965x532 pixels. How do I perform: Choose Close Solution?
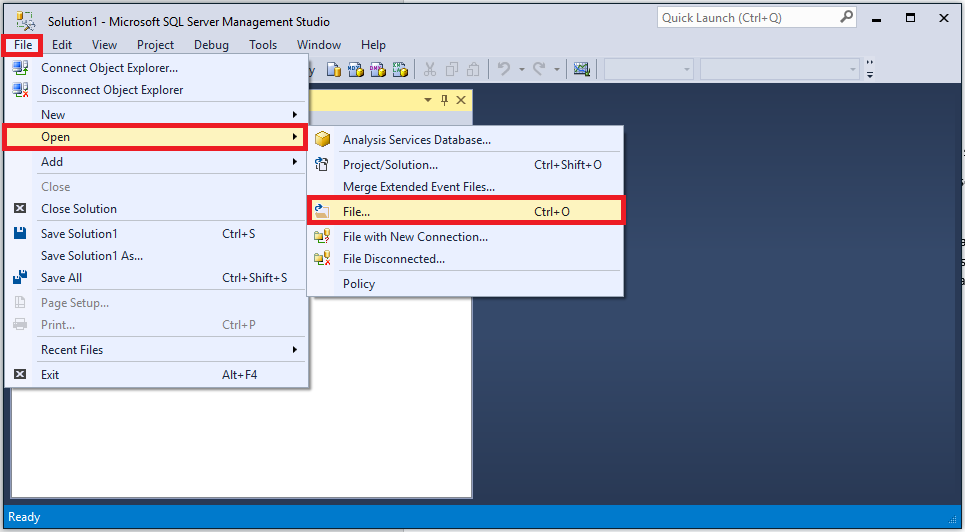(x=156, y=209)
